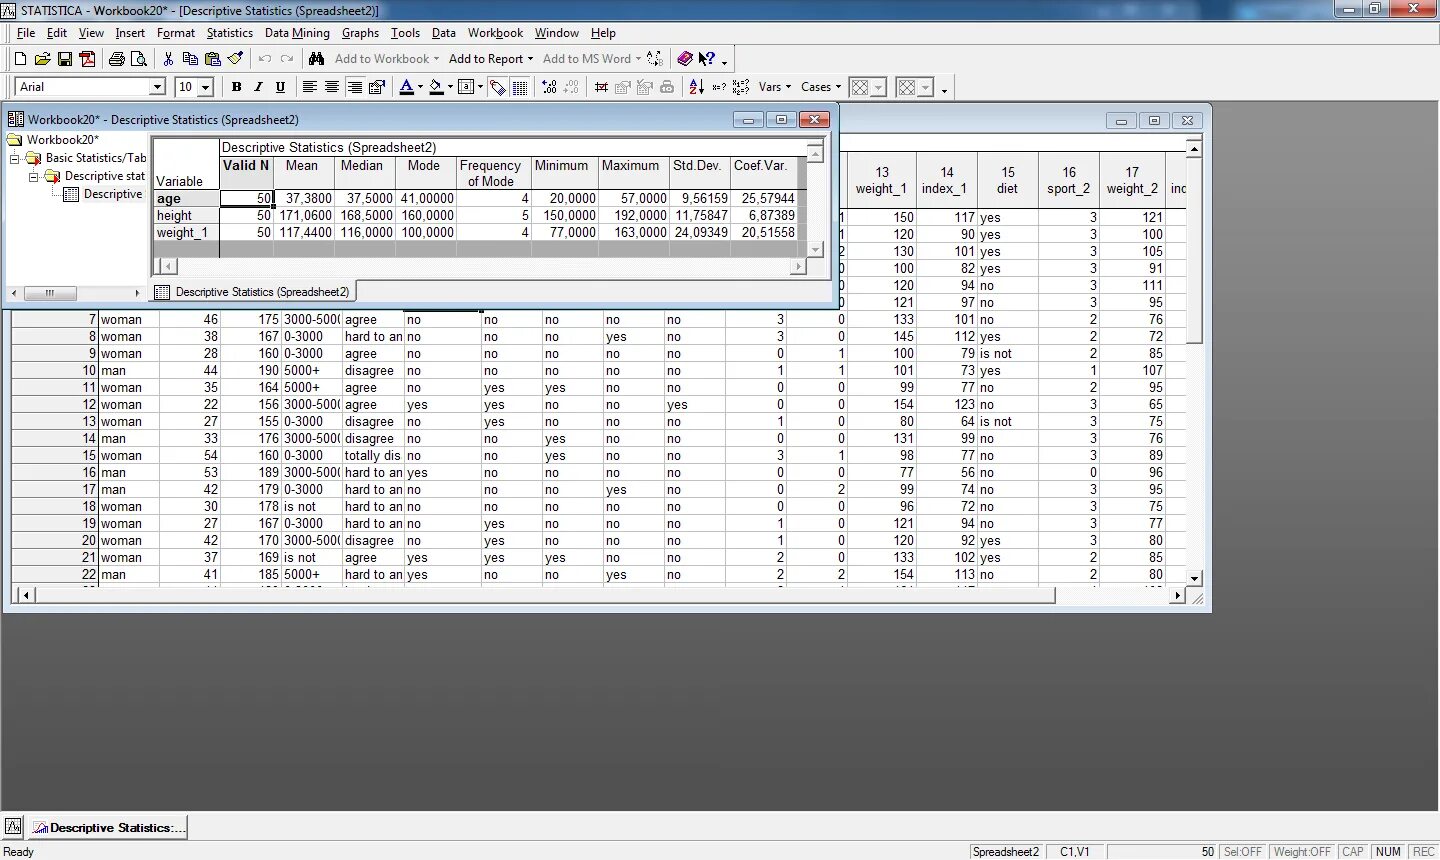
Task: Expand the fill color dropdown arrow
Action: click(x=450, y=87)
